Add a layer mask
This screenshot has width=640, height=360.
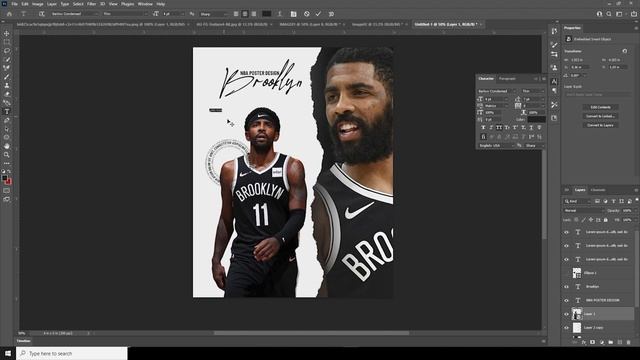pyautogui.click(x=593, y=342)
